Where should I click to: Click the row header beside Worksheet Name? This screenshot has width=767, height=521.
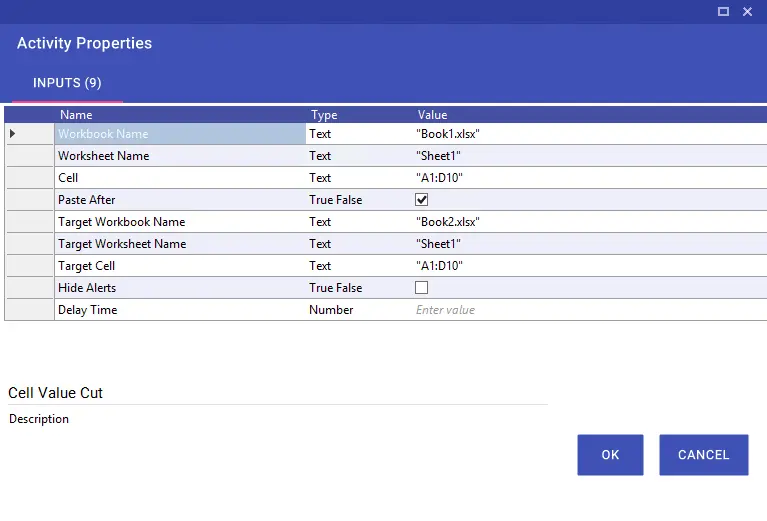[29, 156]
